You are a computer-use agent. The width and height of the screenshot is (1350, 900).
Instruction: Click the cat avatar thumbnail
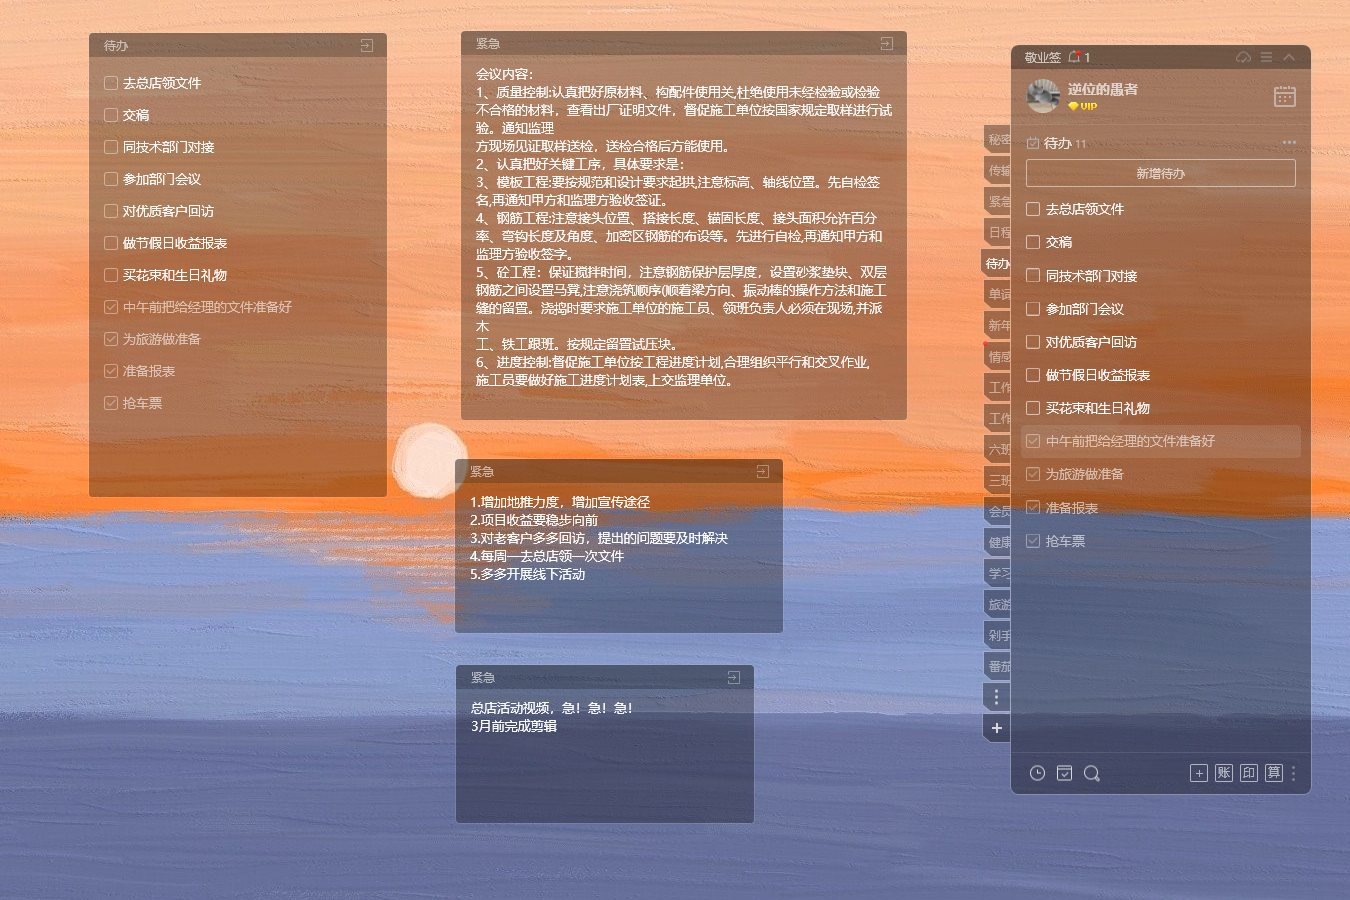[x=1043, y=96]
